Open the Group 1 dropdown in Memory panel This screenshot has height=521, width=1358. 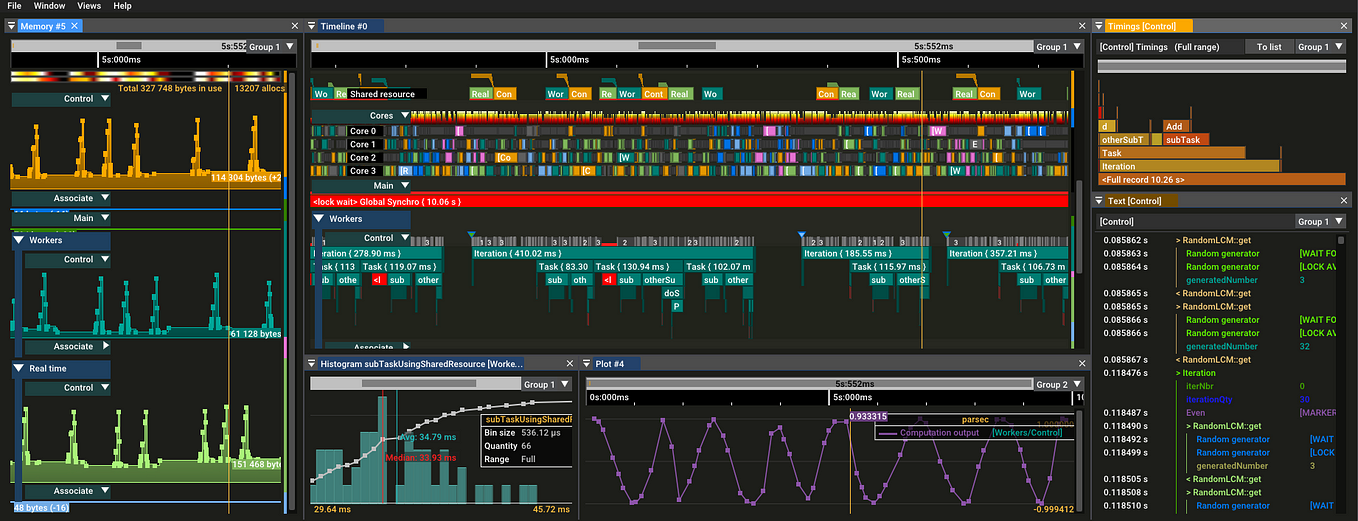[271, 46]
